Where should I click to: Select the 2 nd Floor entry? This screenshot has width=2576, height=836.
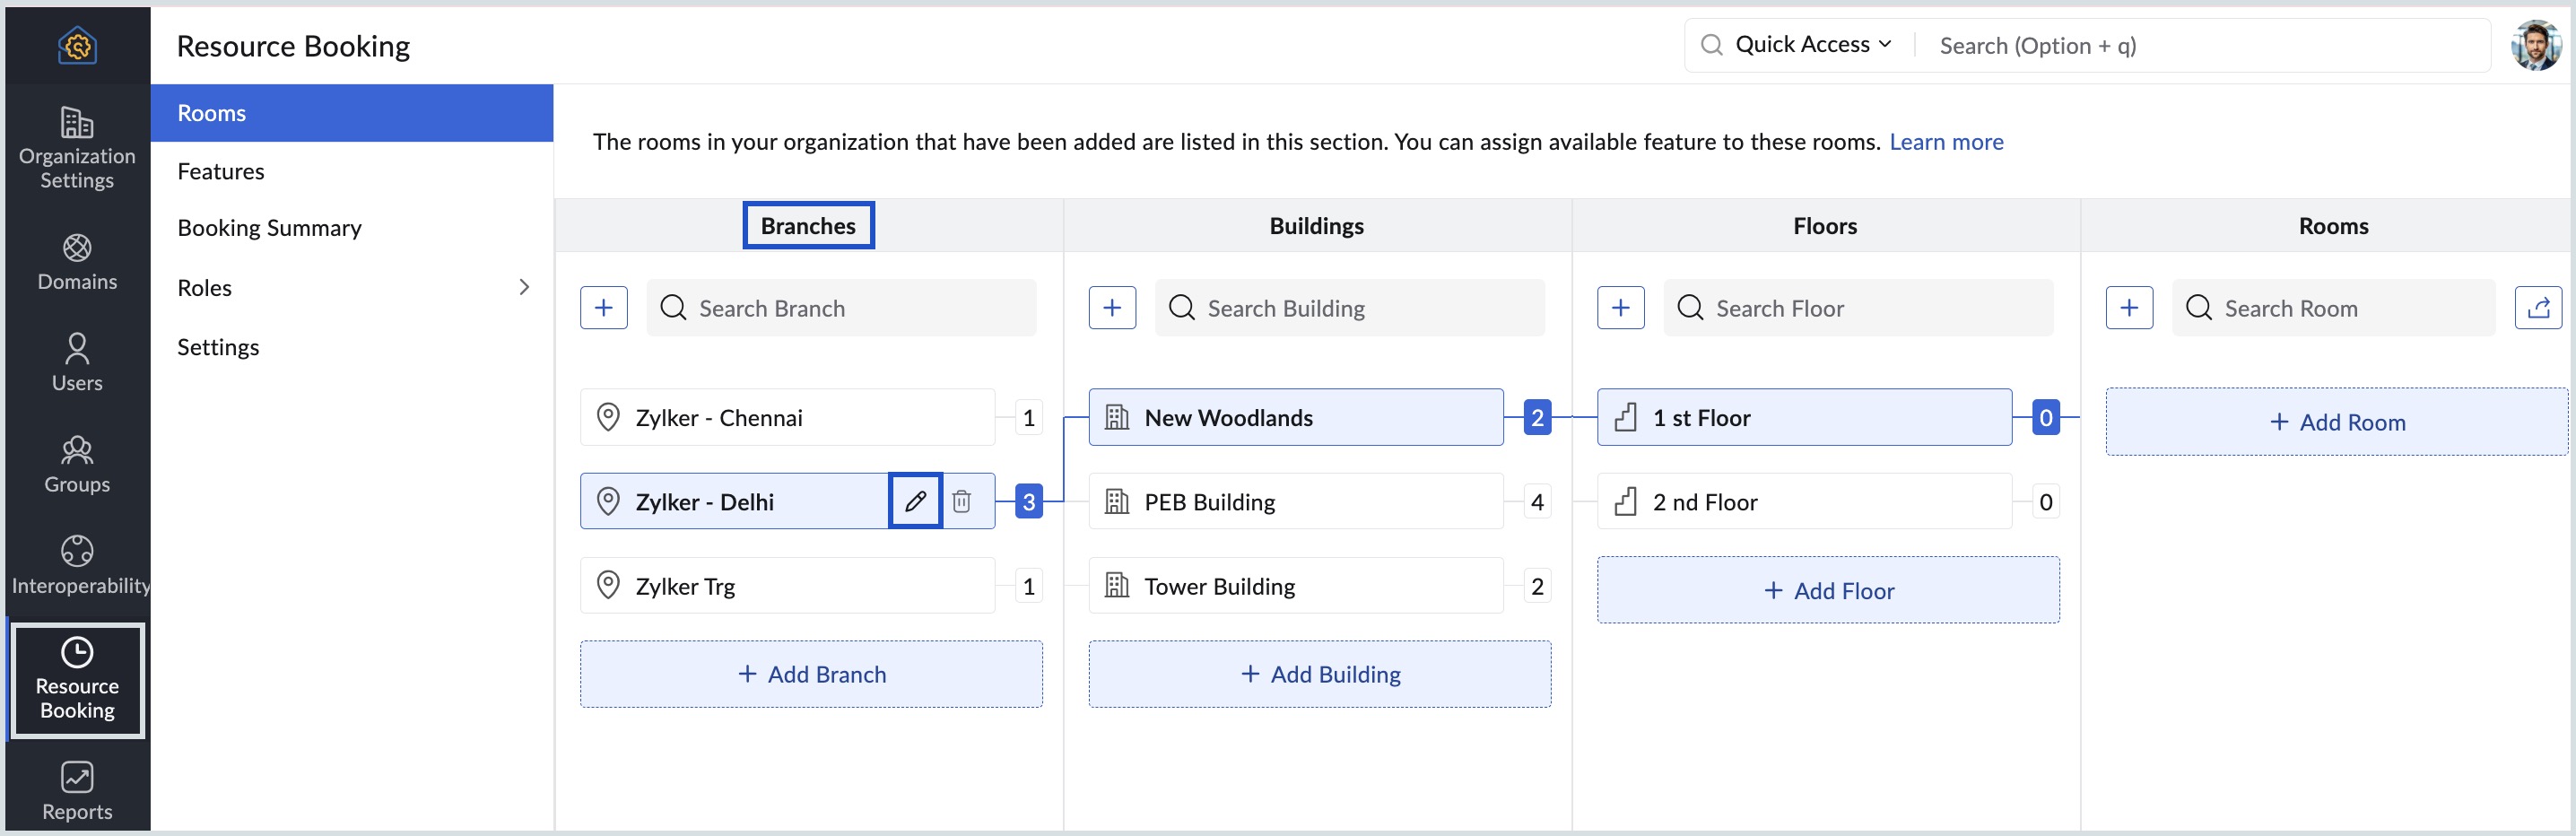(1803, 502)
